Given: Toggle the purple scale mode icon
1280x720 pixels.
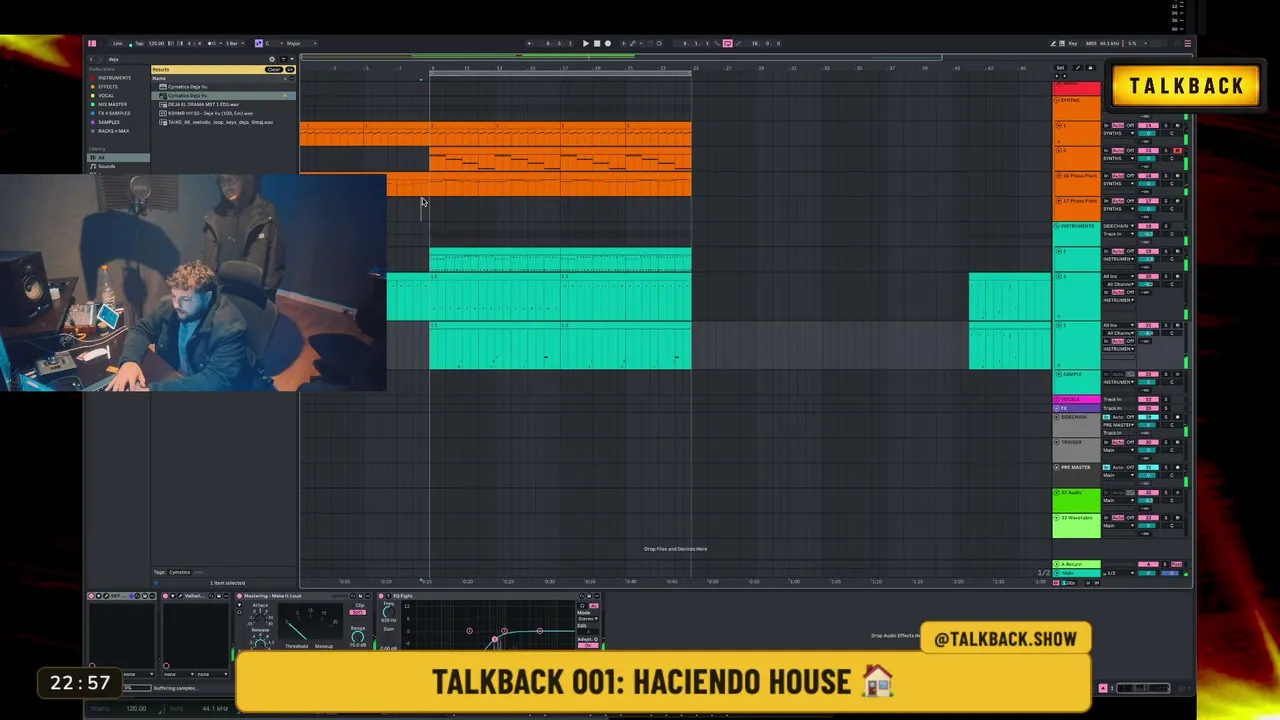Looking at the screenshot, I should (x=258, y=43).
